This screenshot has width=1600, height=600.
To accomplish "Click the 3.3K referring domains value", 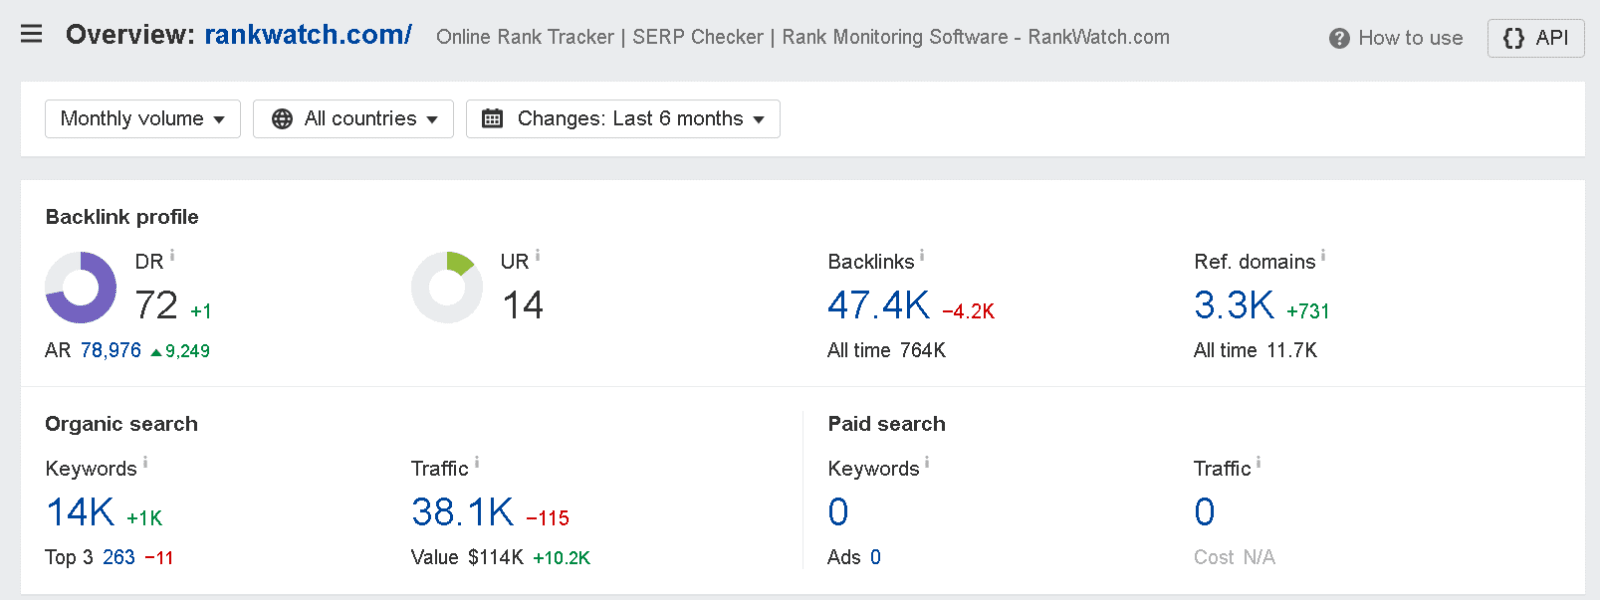I will tap(1234, 305).
